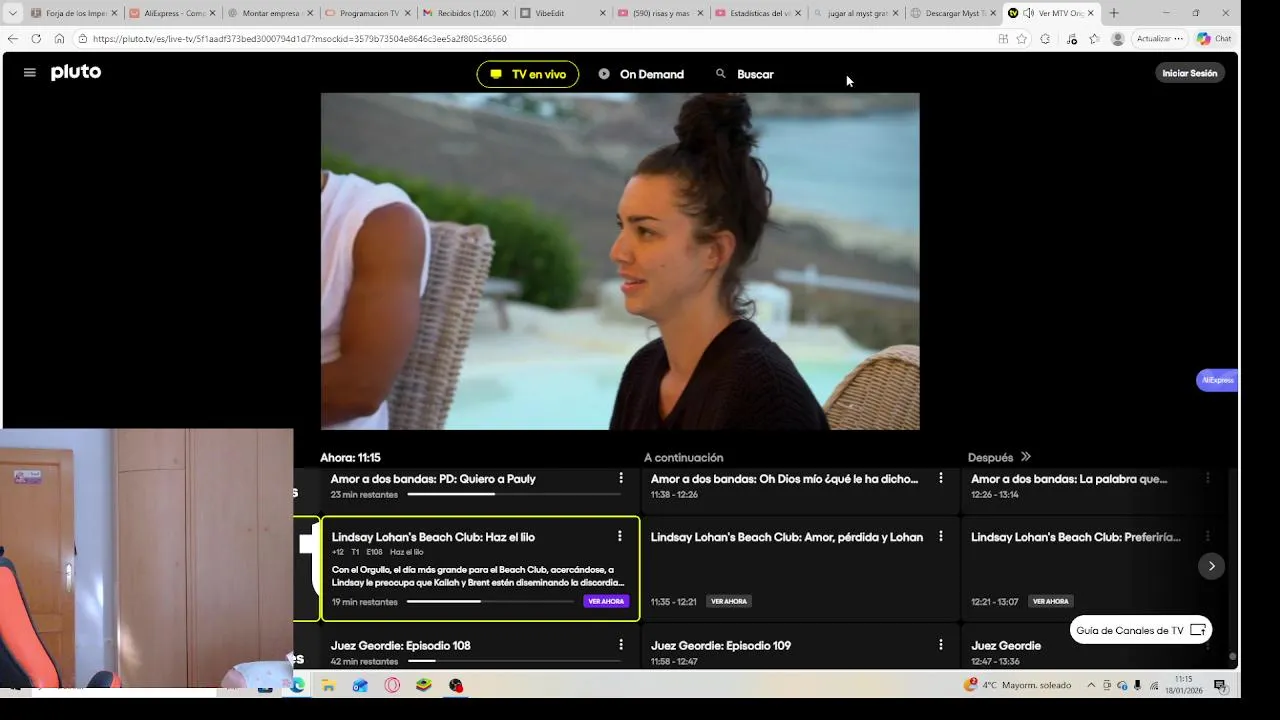Screen dimensions: 1280x720
Task: Open the On Demand section
Action: 641,74
